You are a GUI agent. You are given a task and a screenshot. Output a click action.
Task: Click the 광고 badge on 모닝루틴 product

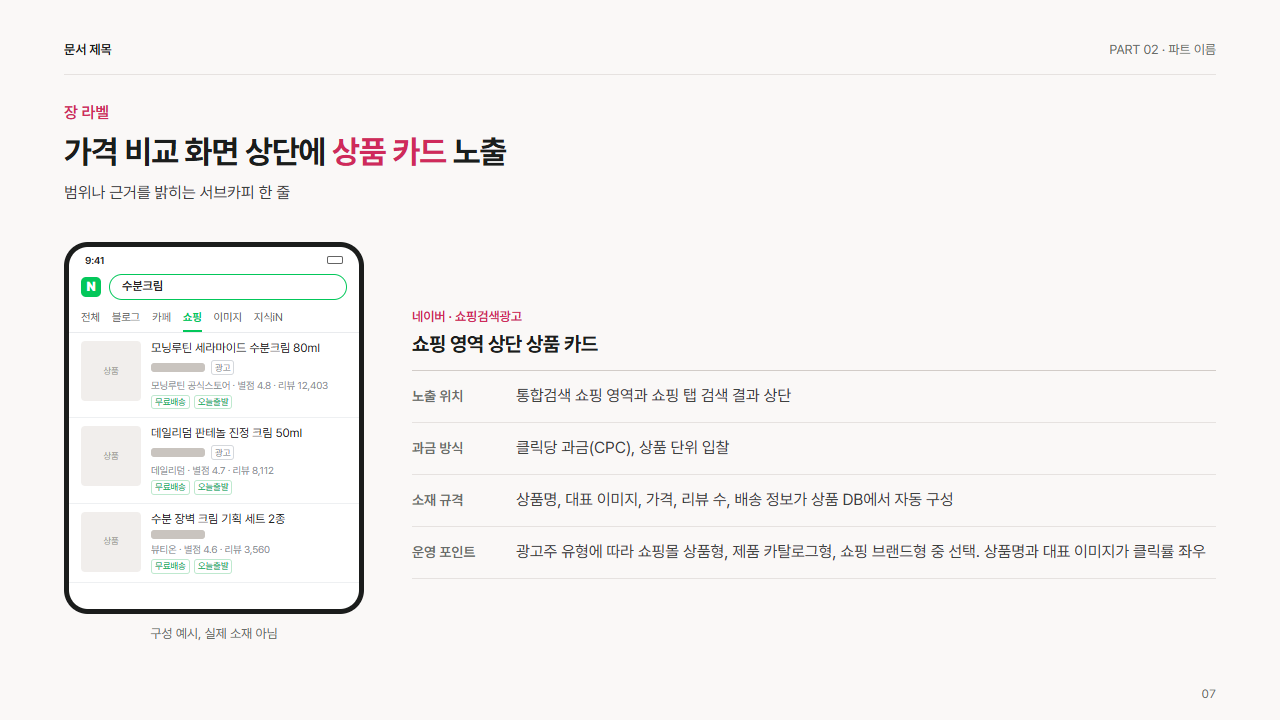222,367
